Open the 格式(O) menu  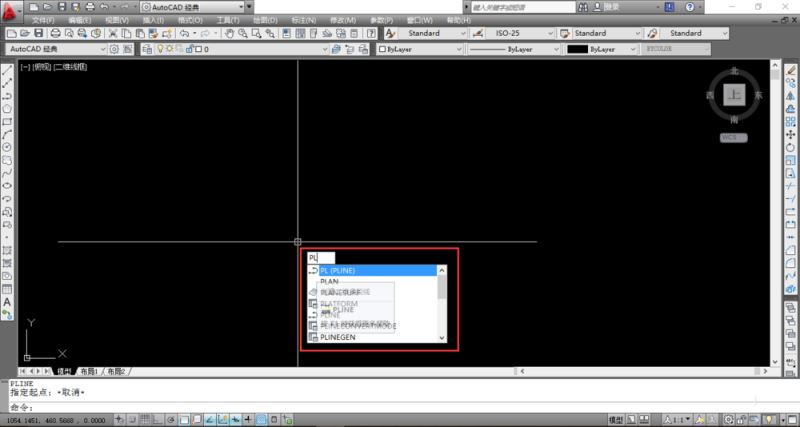click(x=190, y=20)
